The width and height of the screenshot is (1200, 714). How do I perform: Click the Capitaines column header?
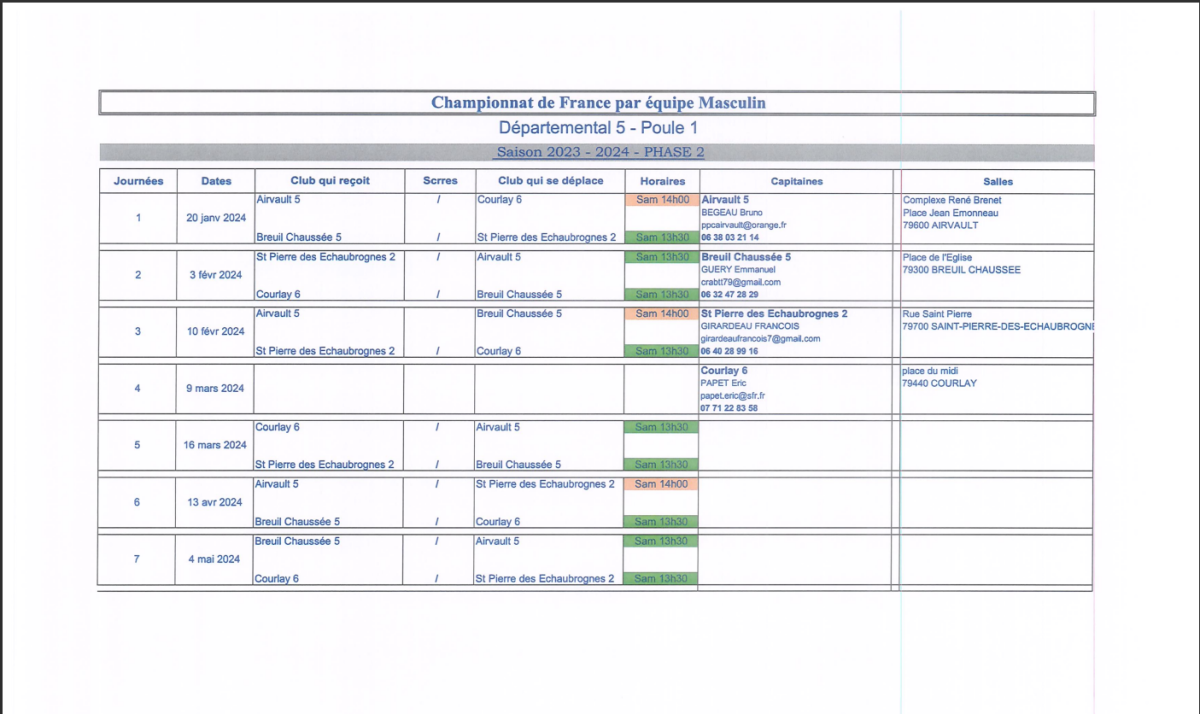tap(796, 181)
